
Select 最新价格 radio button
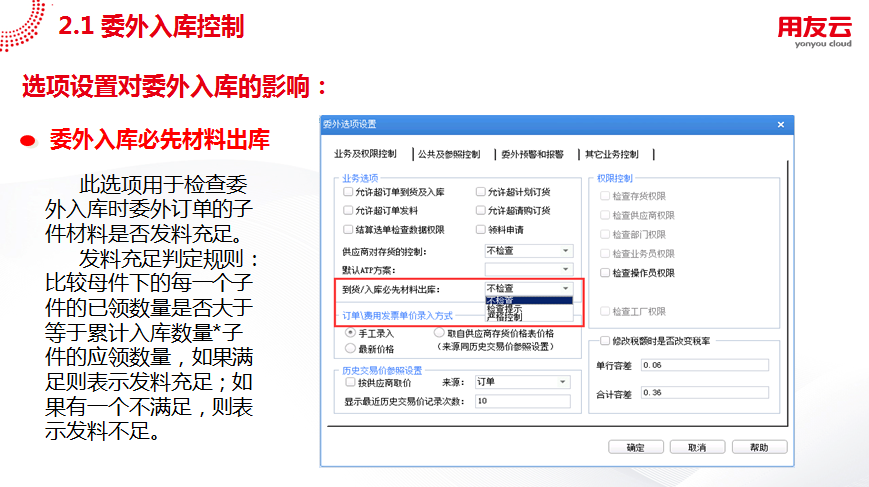coord(350,348)
